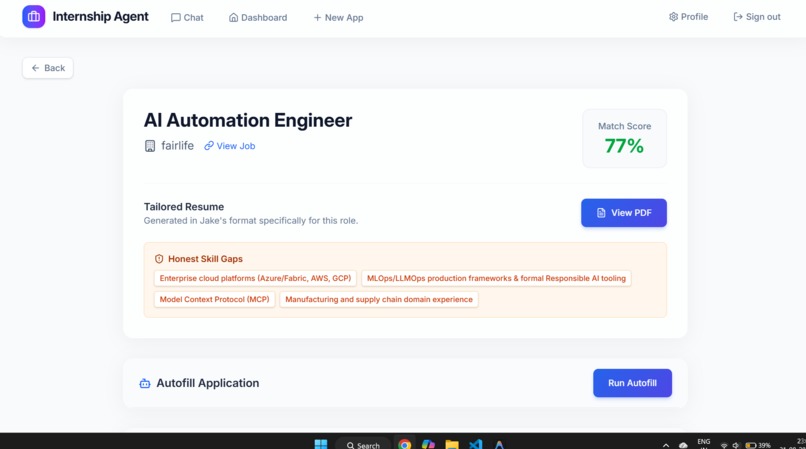Select the MLOps/LLMOps production frameworks tag
Image resolution: width=806 pixels, height=449 pixels.
496,278
